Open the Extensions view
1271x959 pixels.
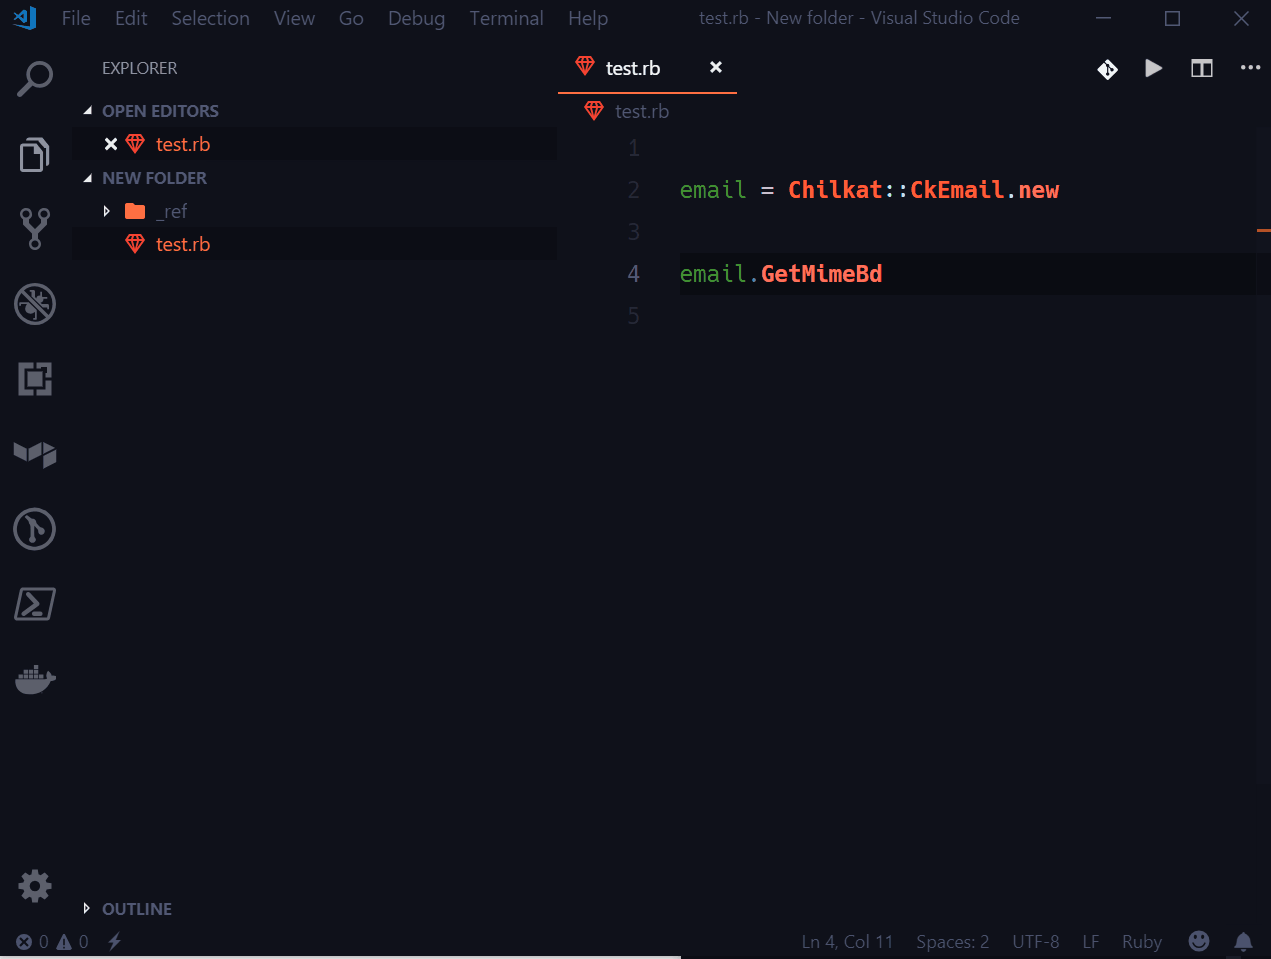35,379
